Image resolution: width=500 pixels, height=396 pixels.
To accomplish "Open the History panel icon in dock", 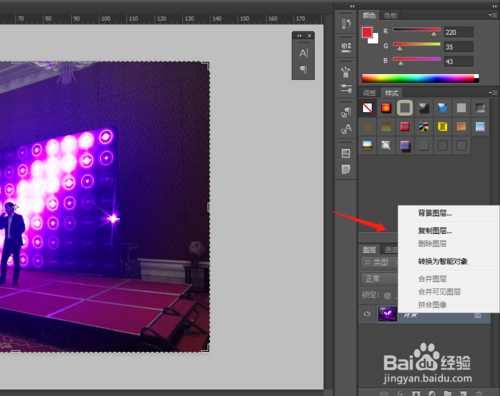I will click(x=346, y=24).
